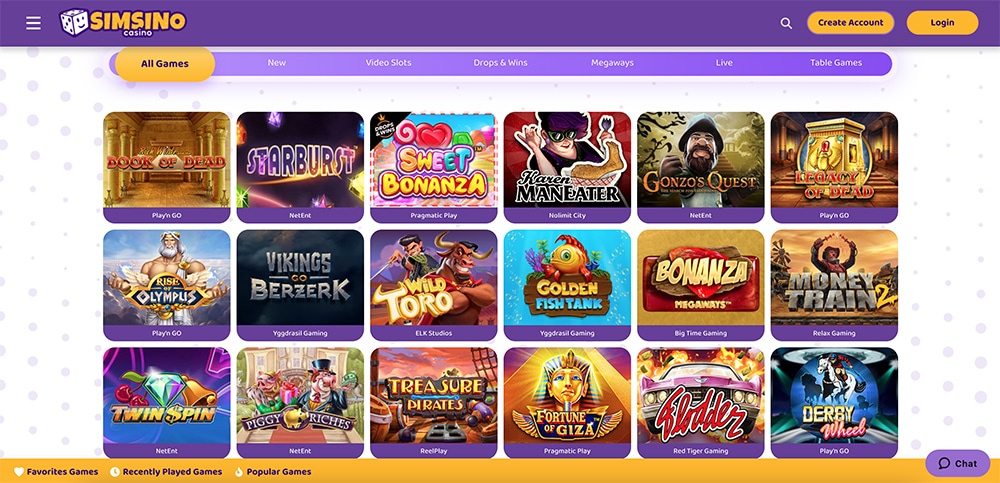1000x483 pixels.
Task: Switch to the Video Slots tab
Action: 388,63
